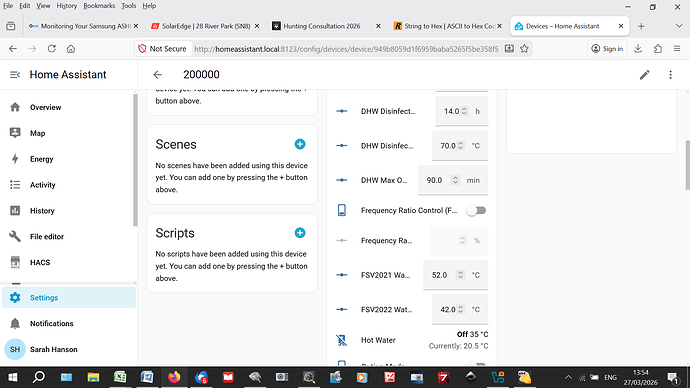
Task: Adjust the 14.0 h stepper arrows
Action: (464, 111)
